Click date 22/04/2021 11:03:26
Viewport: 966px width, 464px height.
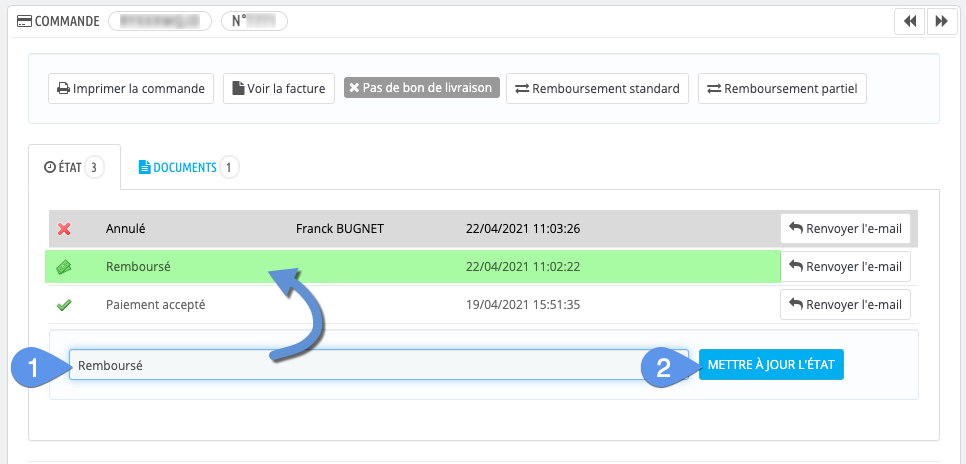523,229
